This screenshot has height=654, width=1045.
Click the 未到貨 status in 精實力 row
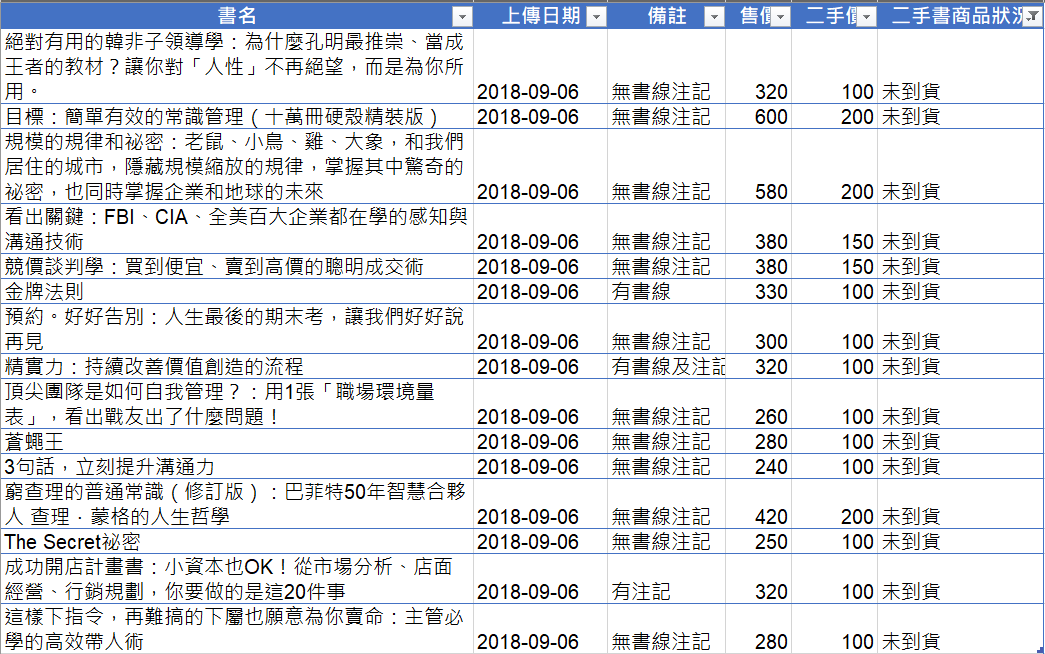(911, 367)
